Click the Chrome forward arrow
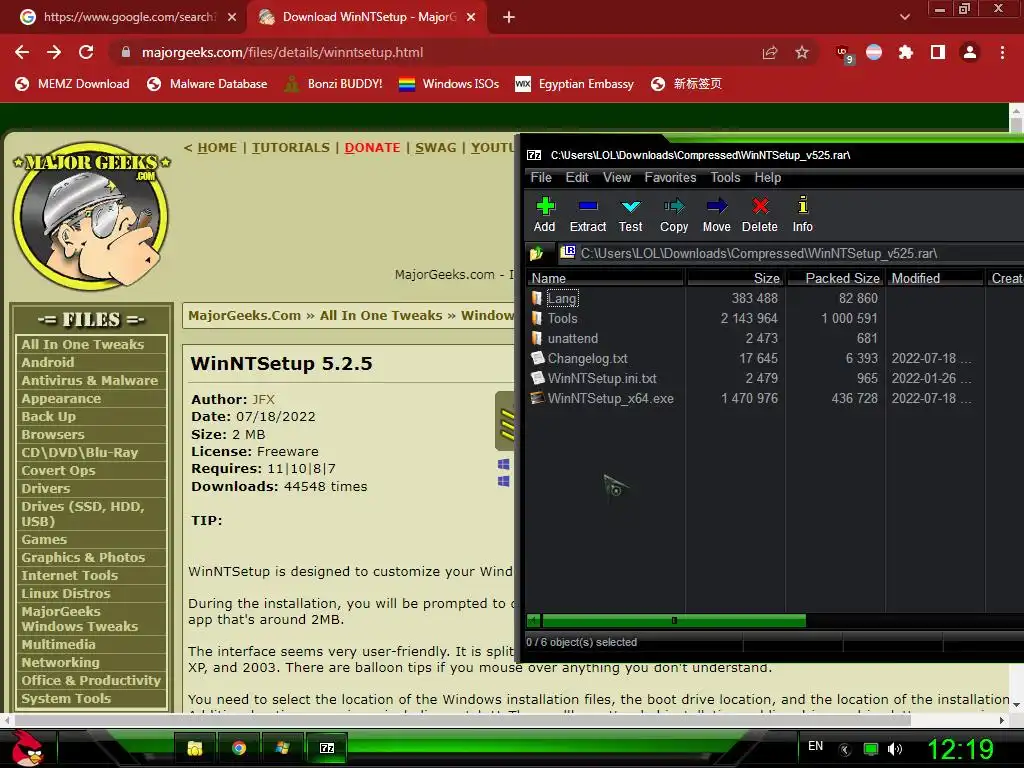 point(54,52)
